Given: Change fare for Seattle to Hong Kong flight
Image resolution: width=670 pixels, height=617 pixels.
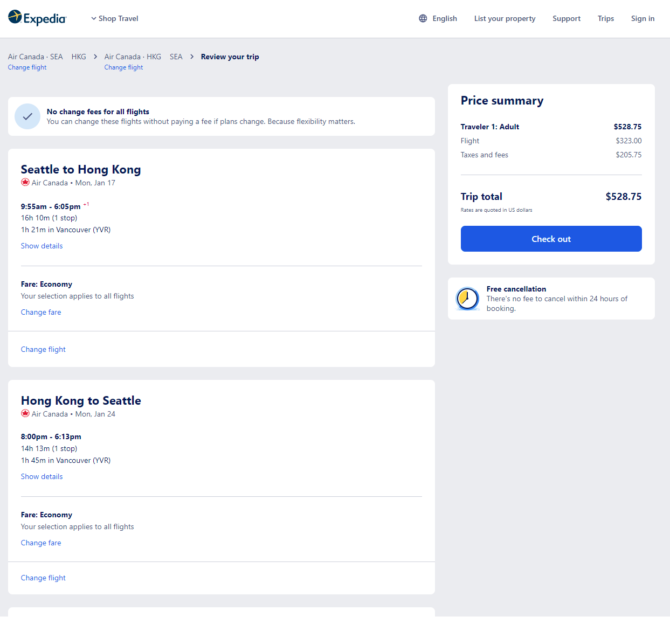Looking at the screenshot, I should (x=41, y=312).
